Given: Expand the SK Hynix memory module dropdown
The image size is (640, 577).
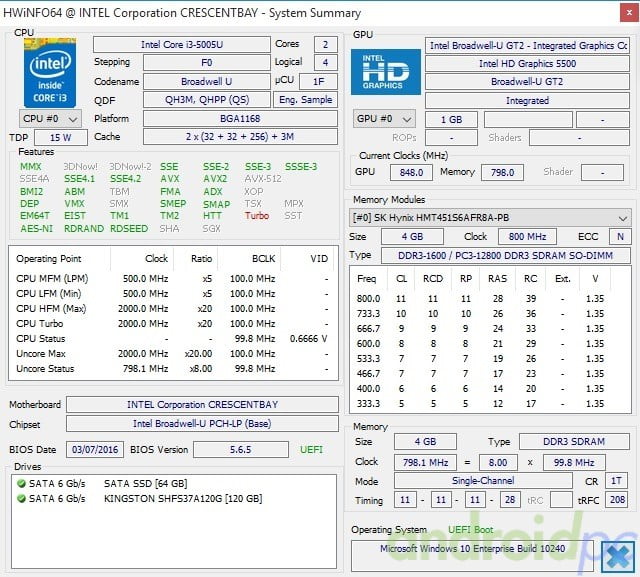Looking at the screenshot, I should (x=490, y=217).
